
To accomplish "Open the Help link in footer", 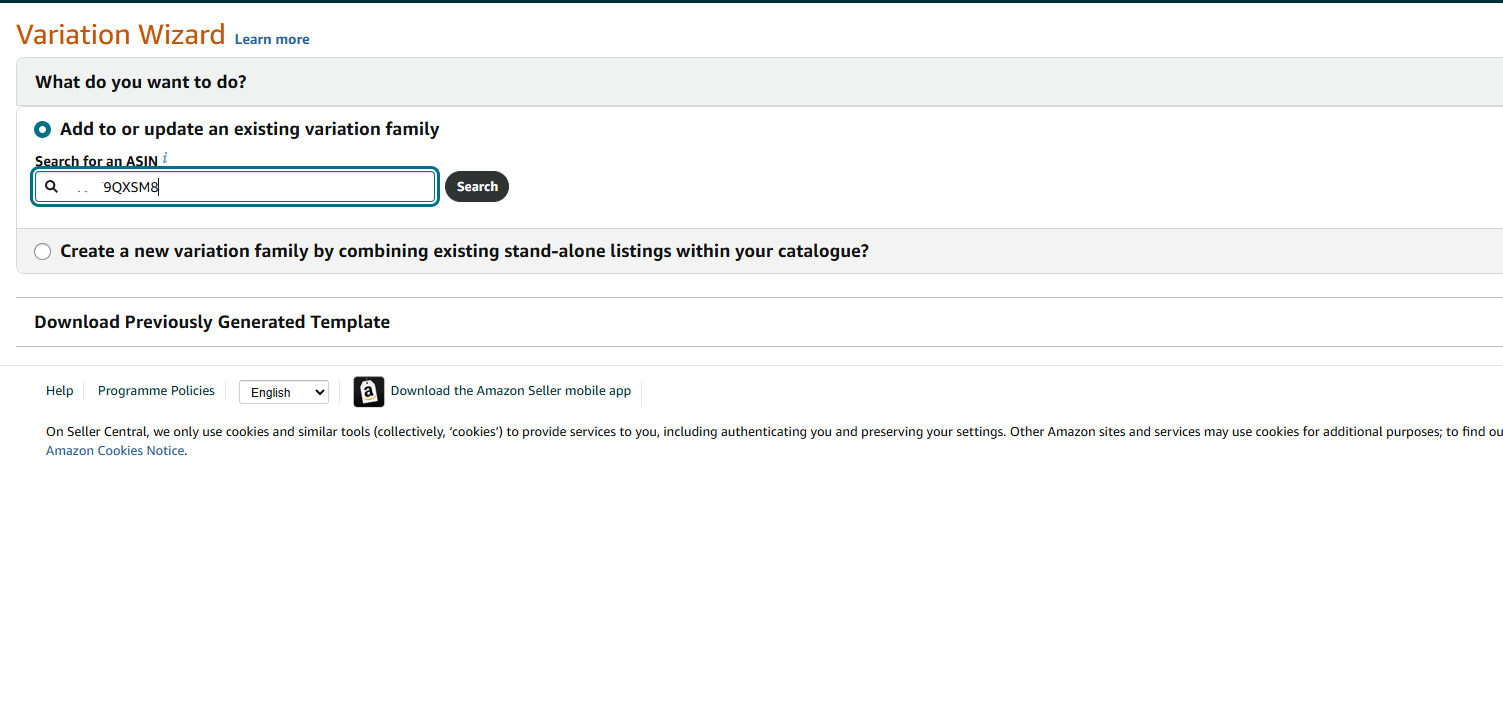I will point(60,391).
